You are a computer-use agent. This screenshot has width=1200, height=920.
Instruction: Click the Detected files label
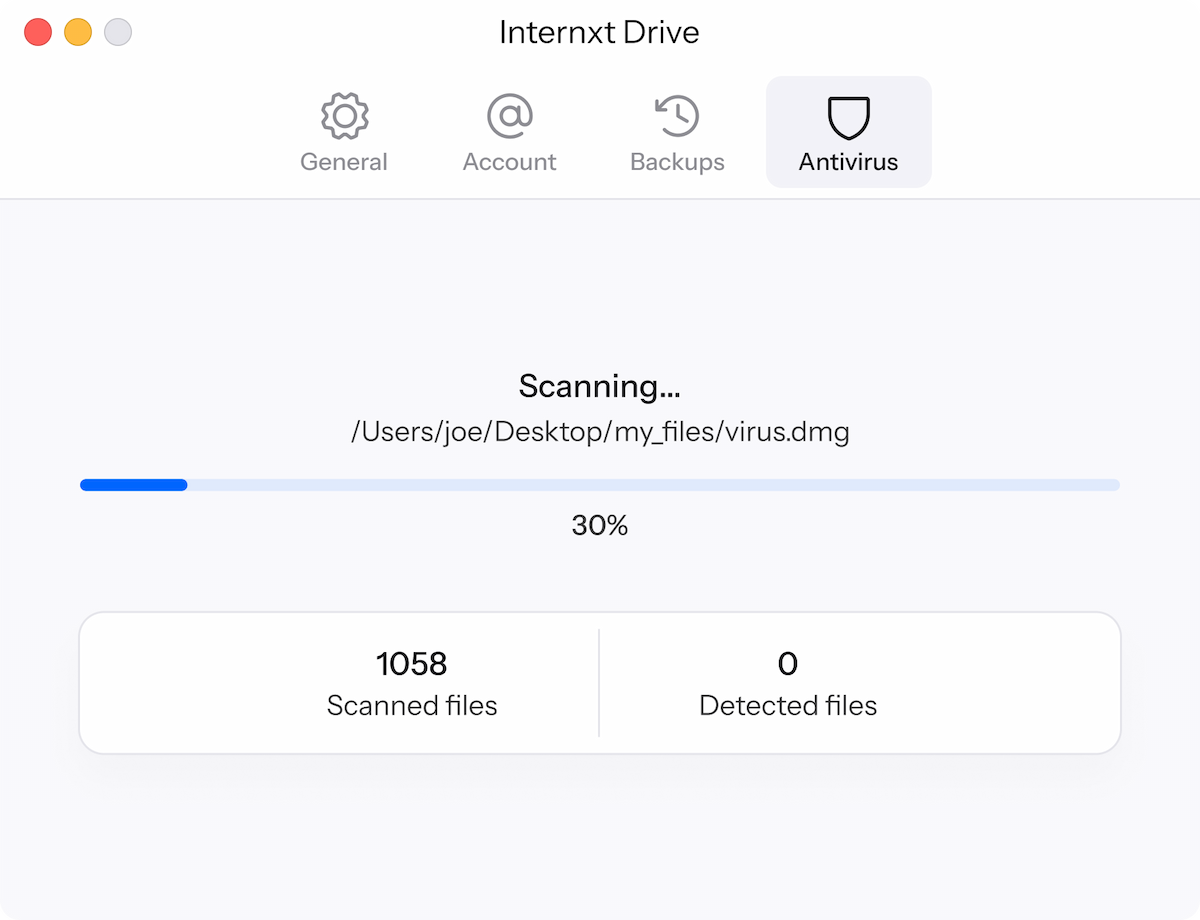788,706
